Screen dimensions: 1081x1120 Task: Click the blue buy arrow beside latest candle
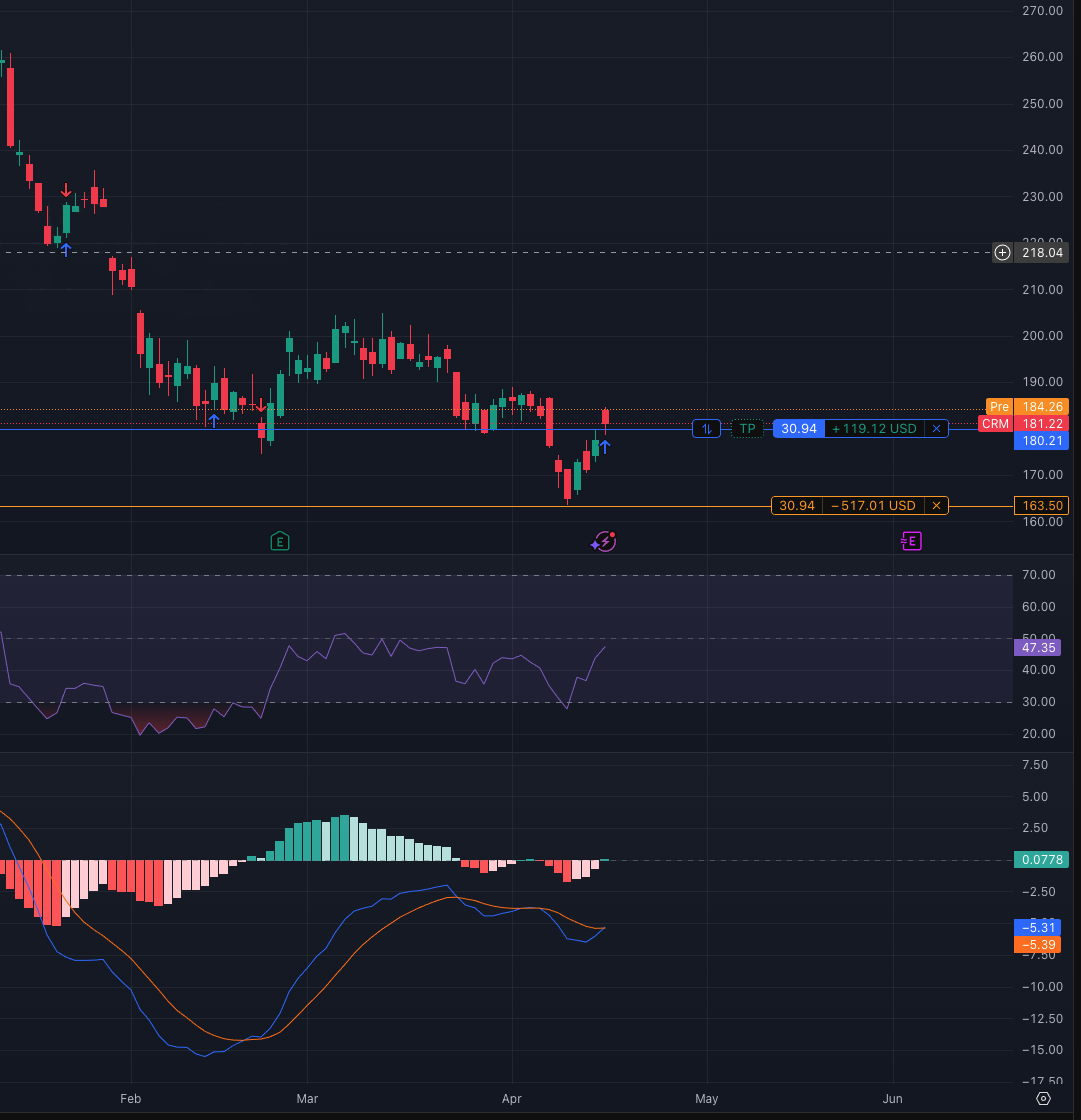[604, 447]
